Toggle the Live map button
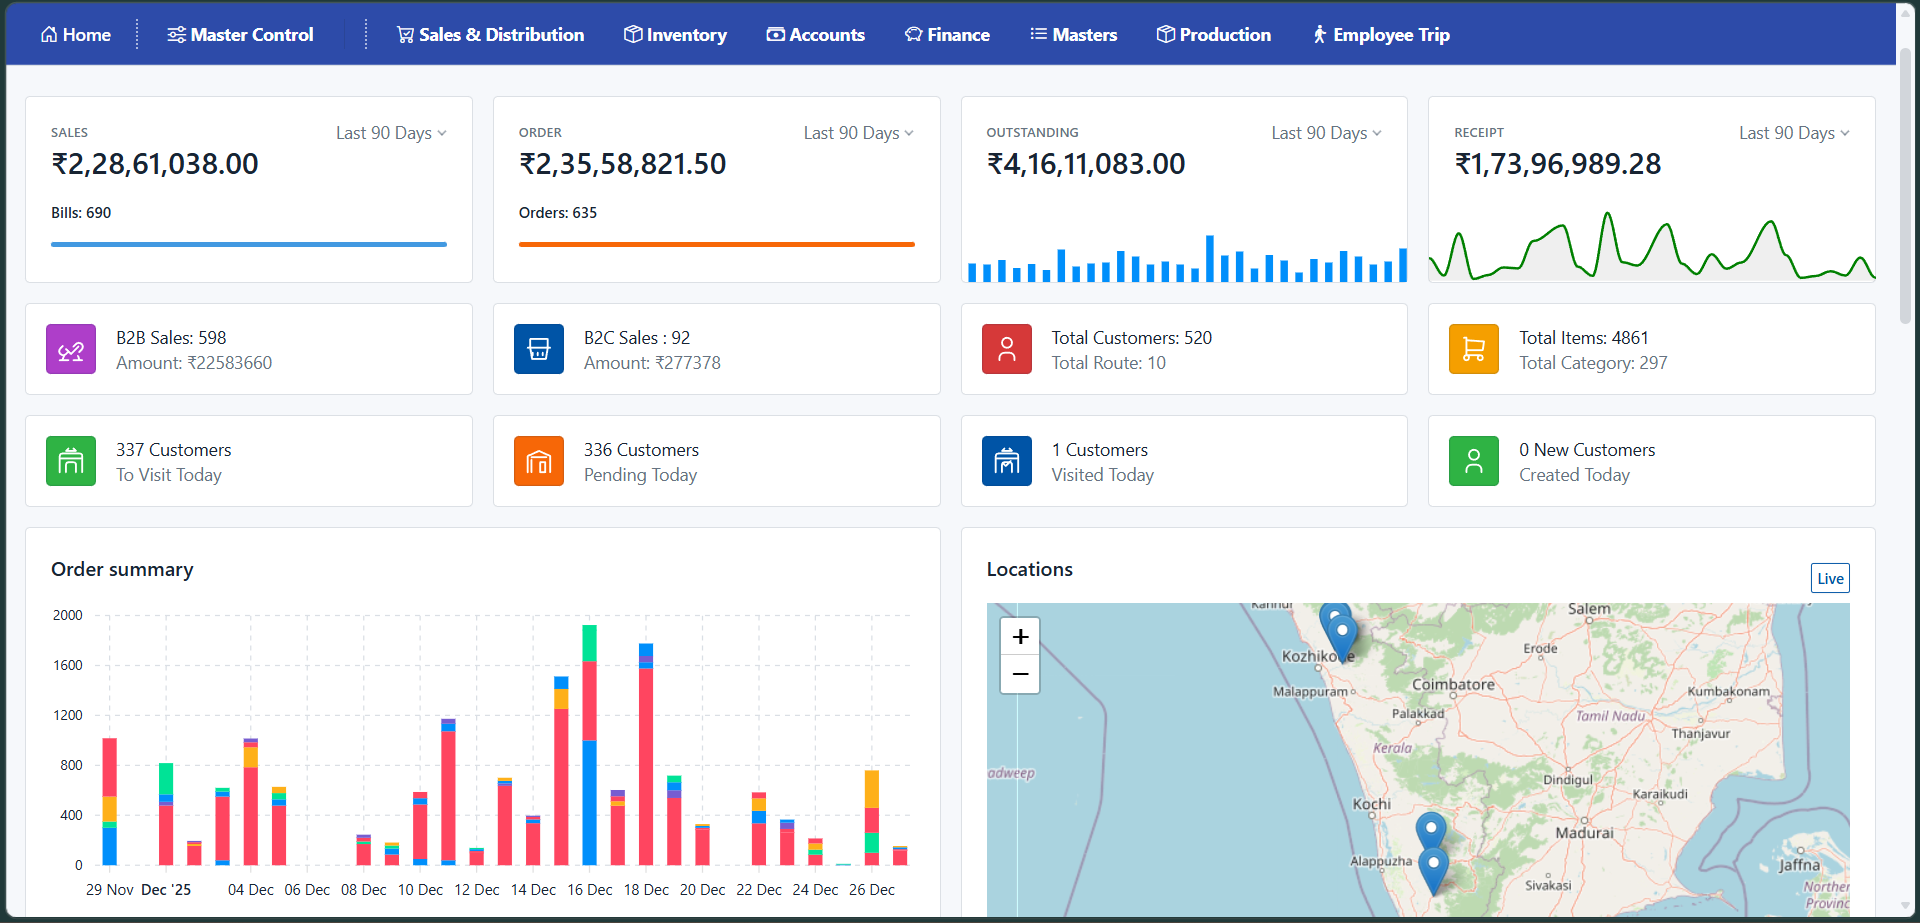The height and width of the screenshot is (923, 1920). click(1829, 579)
